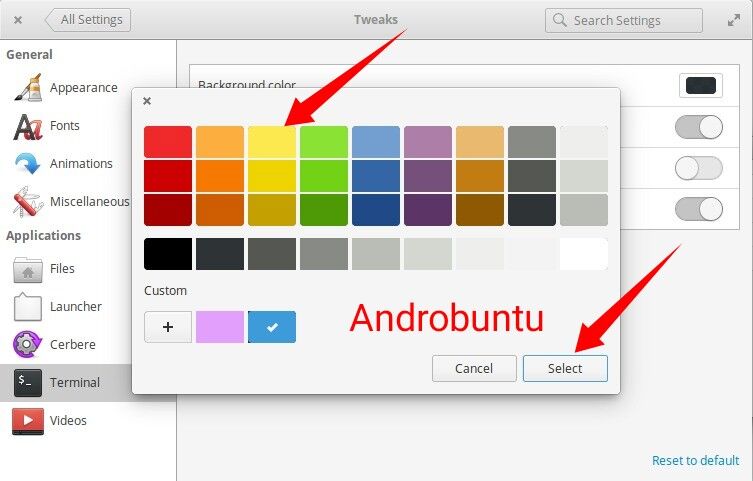Open the Files application settings

62,269
